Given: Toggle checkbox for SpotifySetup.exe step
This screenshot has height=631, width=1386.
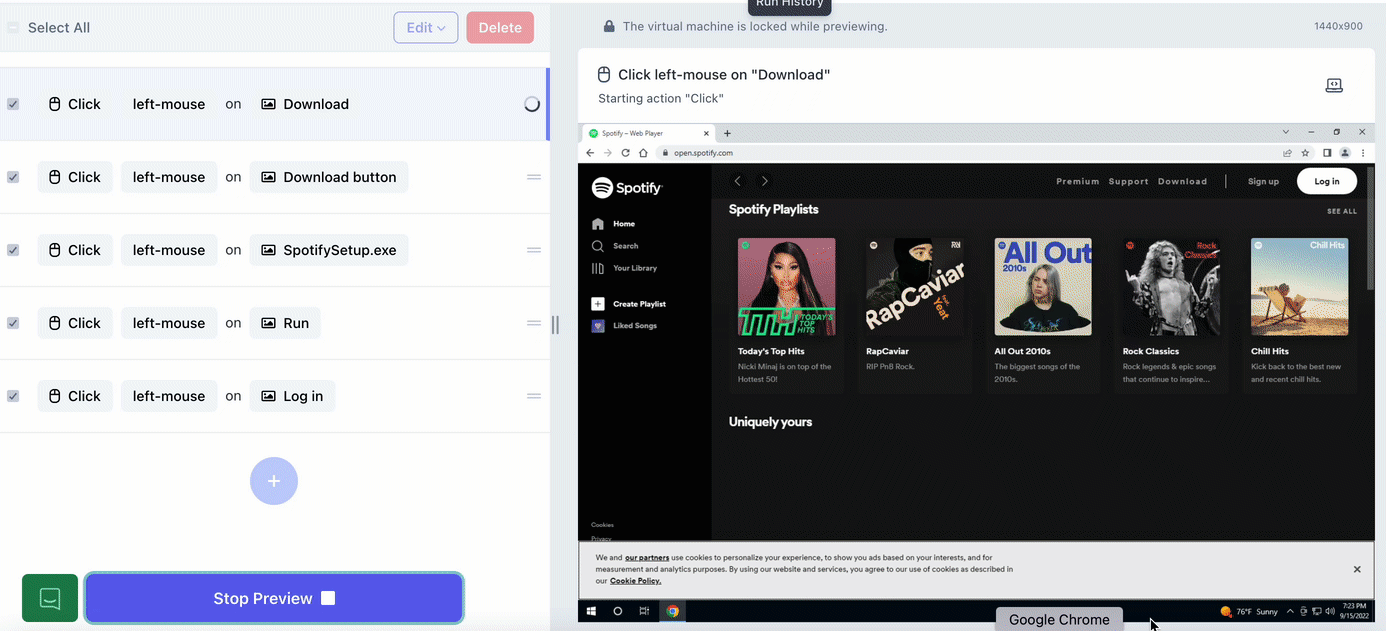Looking at the screenshot, I should [13, 250].
